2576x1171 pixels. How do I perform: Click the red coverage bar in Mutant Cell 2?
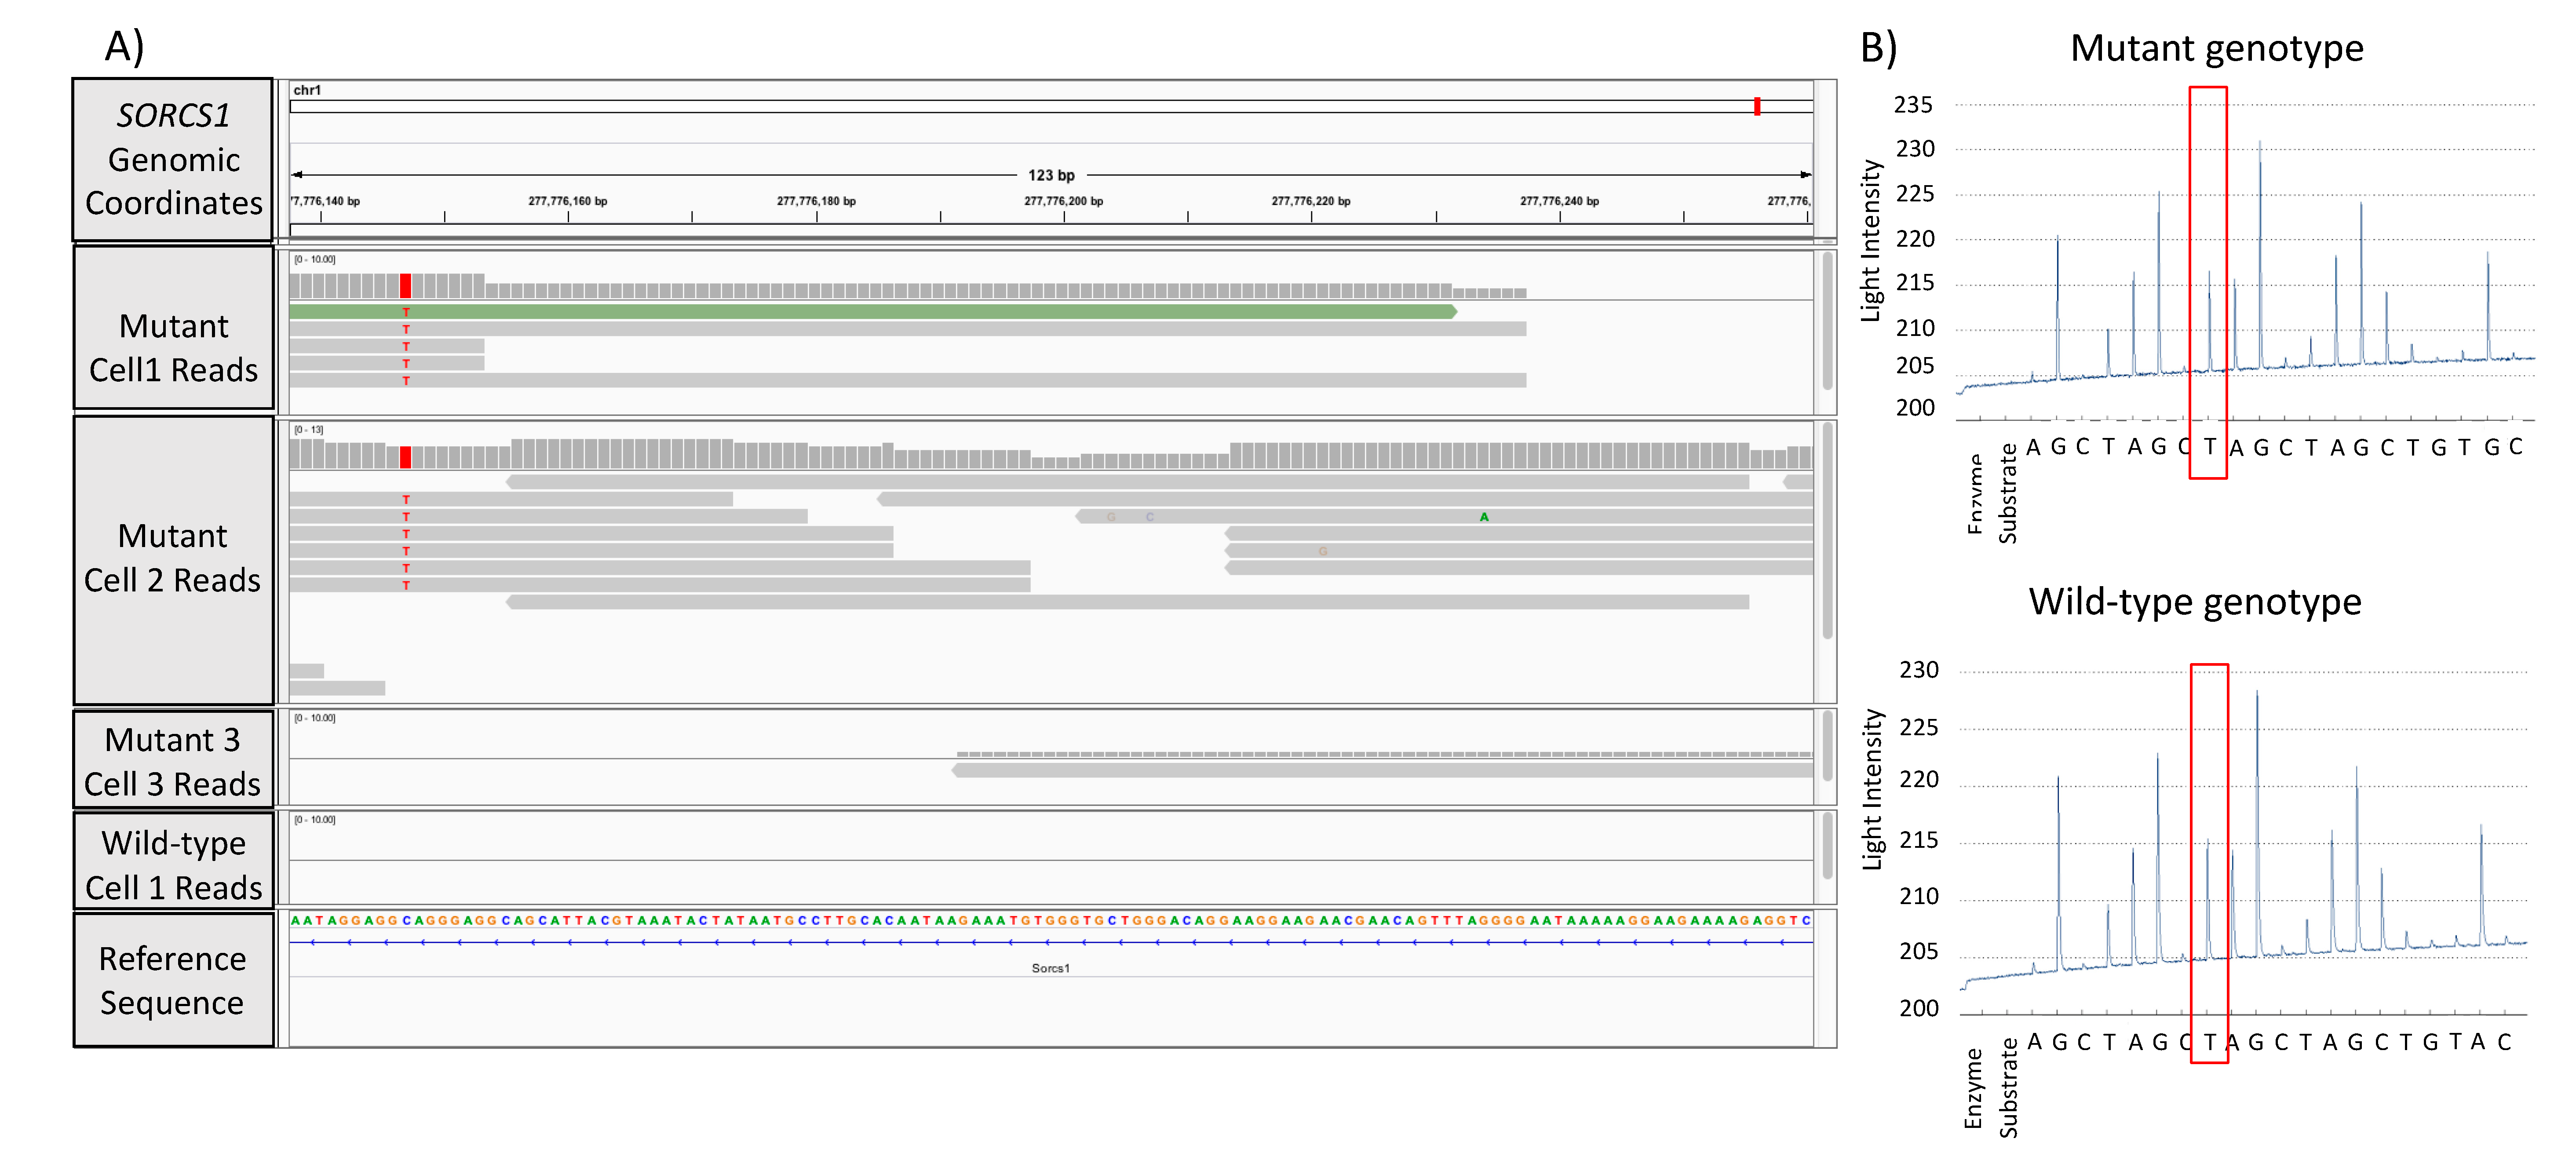click(x=405, y=457)
